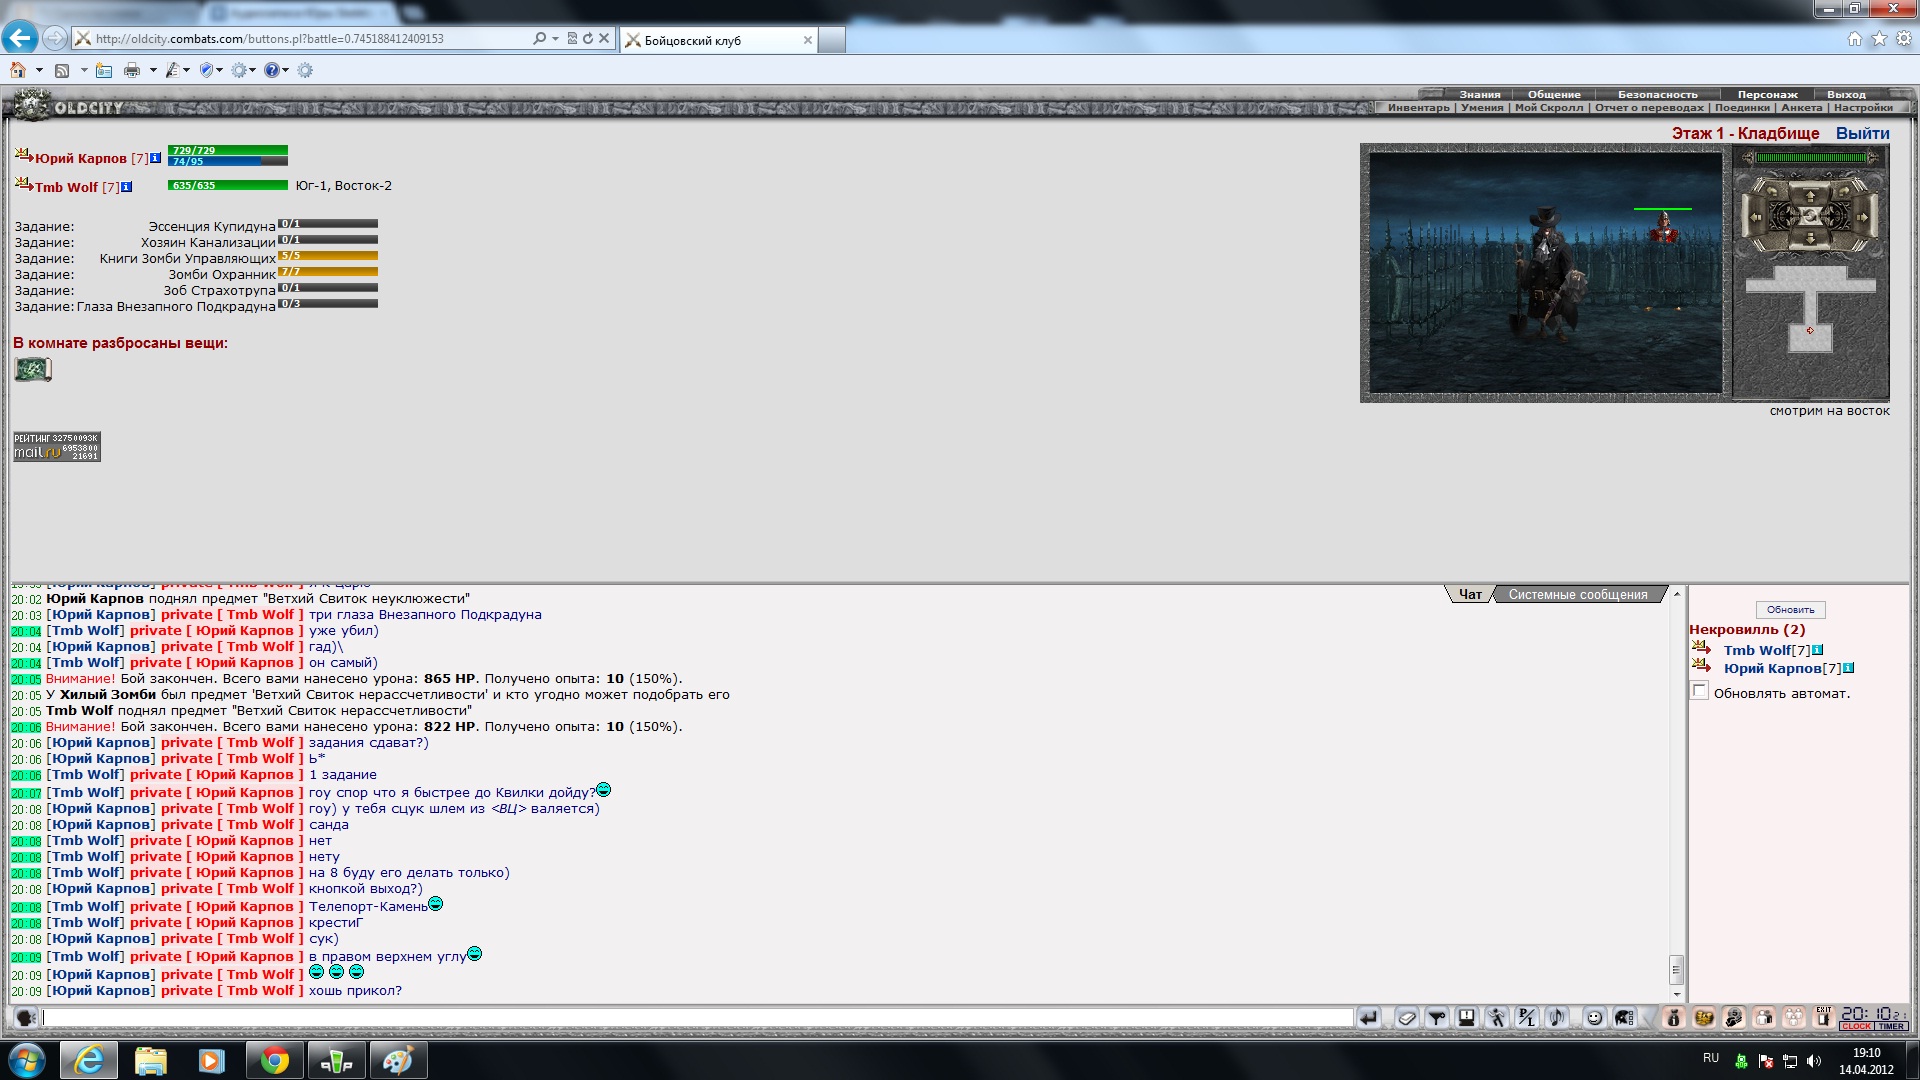
Task: Click the green bar above navigation pad
Action: point(1811,158)
